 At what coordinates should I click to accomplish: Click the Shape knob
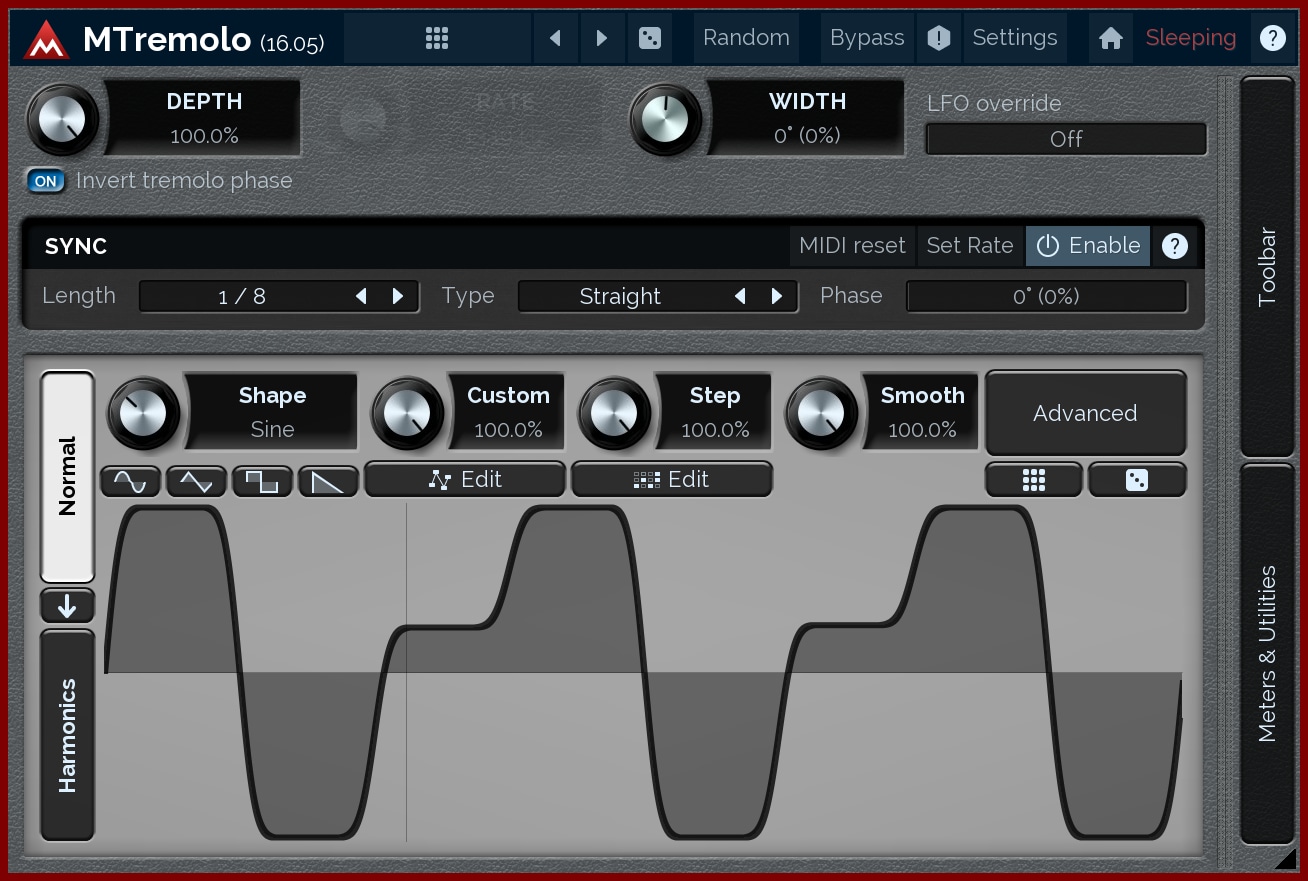pos(144,413)
